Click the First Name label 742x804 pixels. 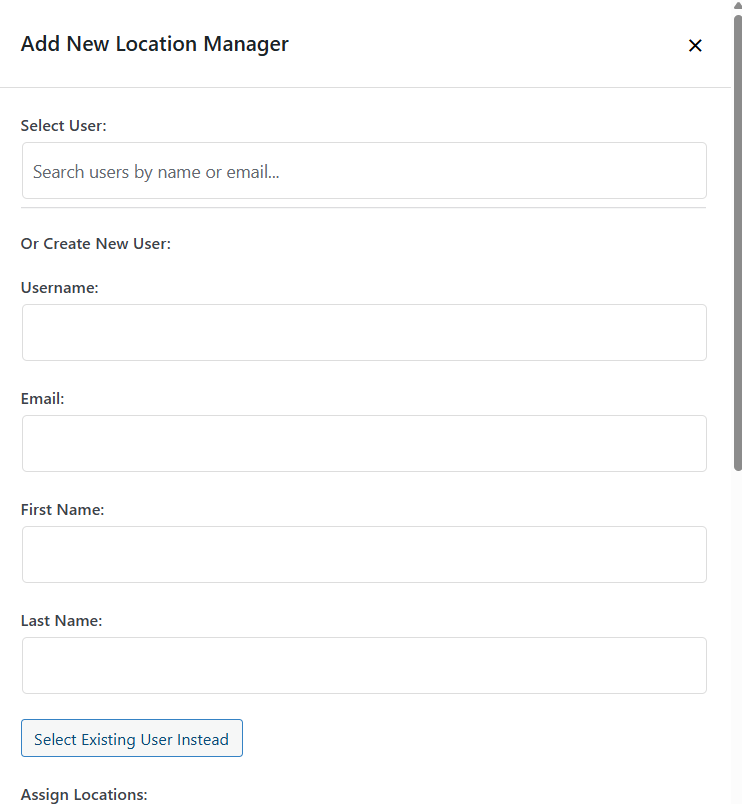62,509
